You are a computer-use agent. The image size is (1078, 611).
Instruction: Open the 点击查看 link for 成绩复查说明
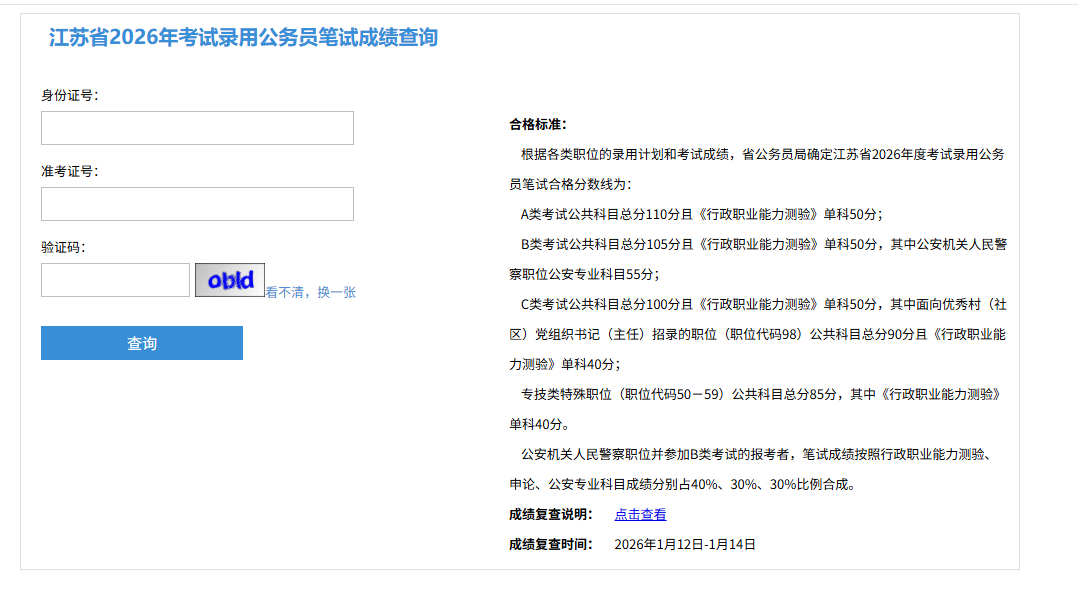click(x=640, y=515)
